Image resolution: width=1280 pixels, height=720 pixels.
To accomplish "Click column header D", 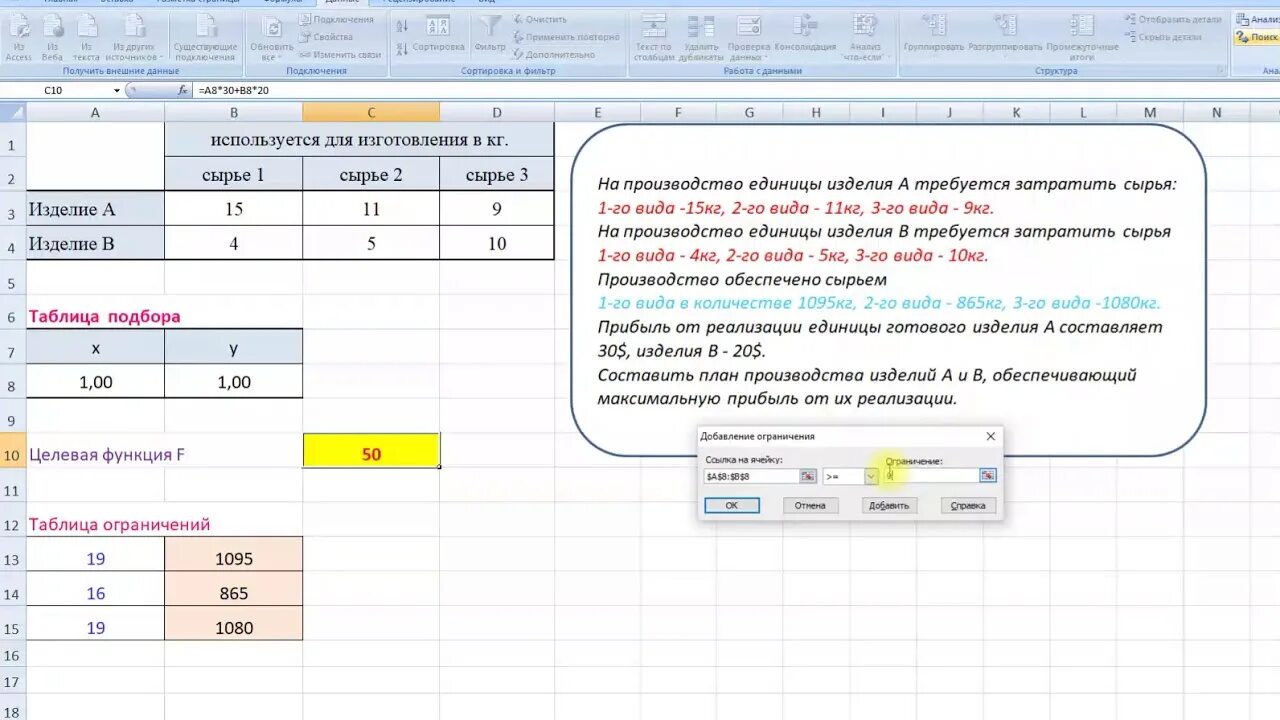I will 497,113.
